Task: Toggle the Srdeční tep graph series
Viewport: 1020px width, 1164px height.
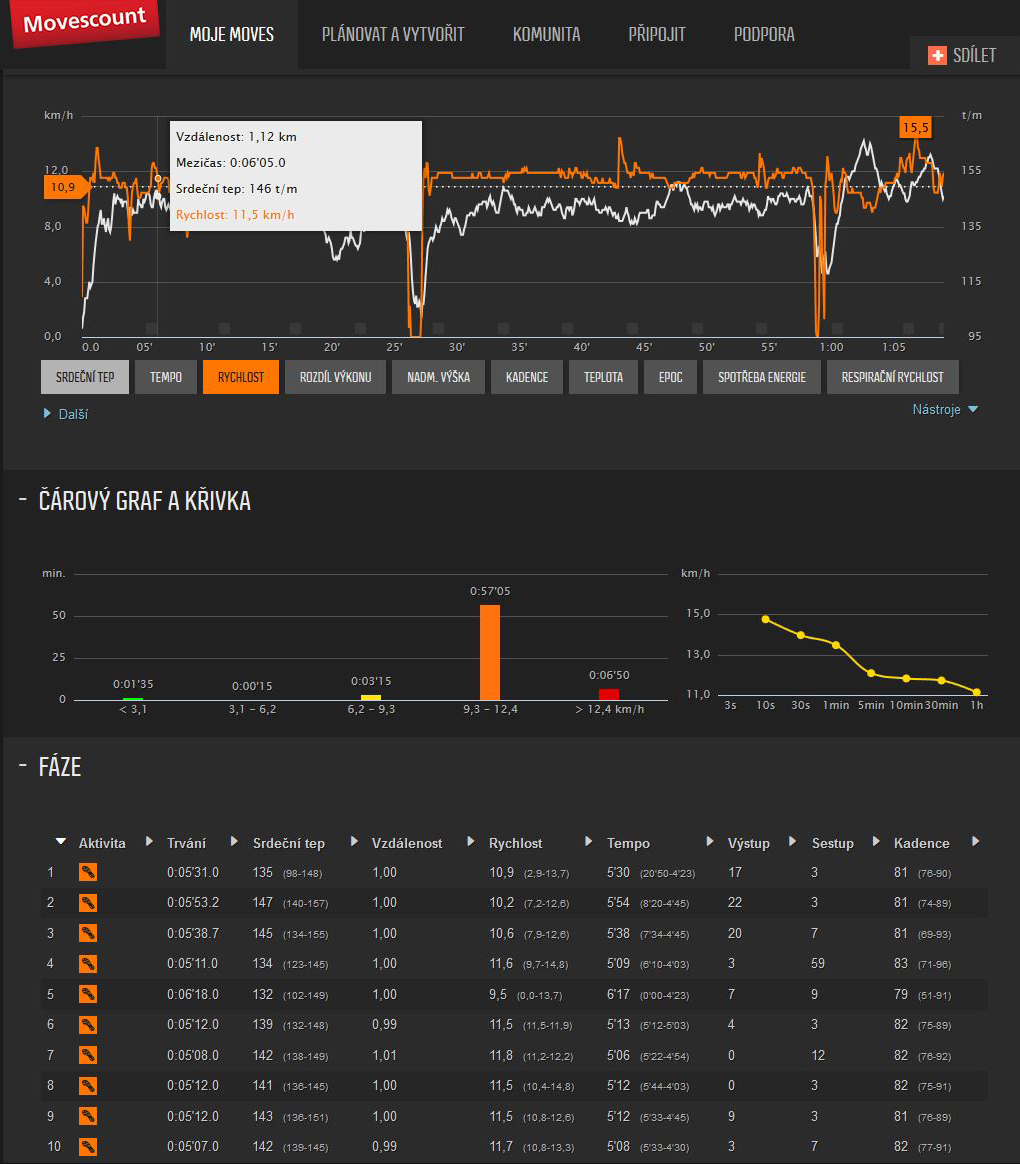Action: [x=85, y=377]
